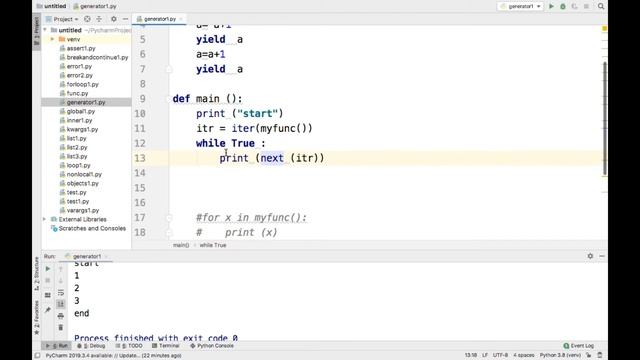This screenshot has height=360, width=640.
Task: Select the generator1 tab in Run panel
Action: [x=87, y=256]
